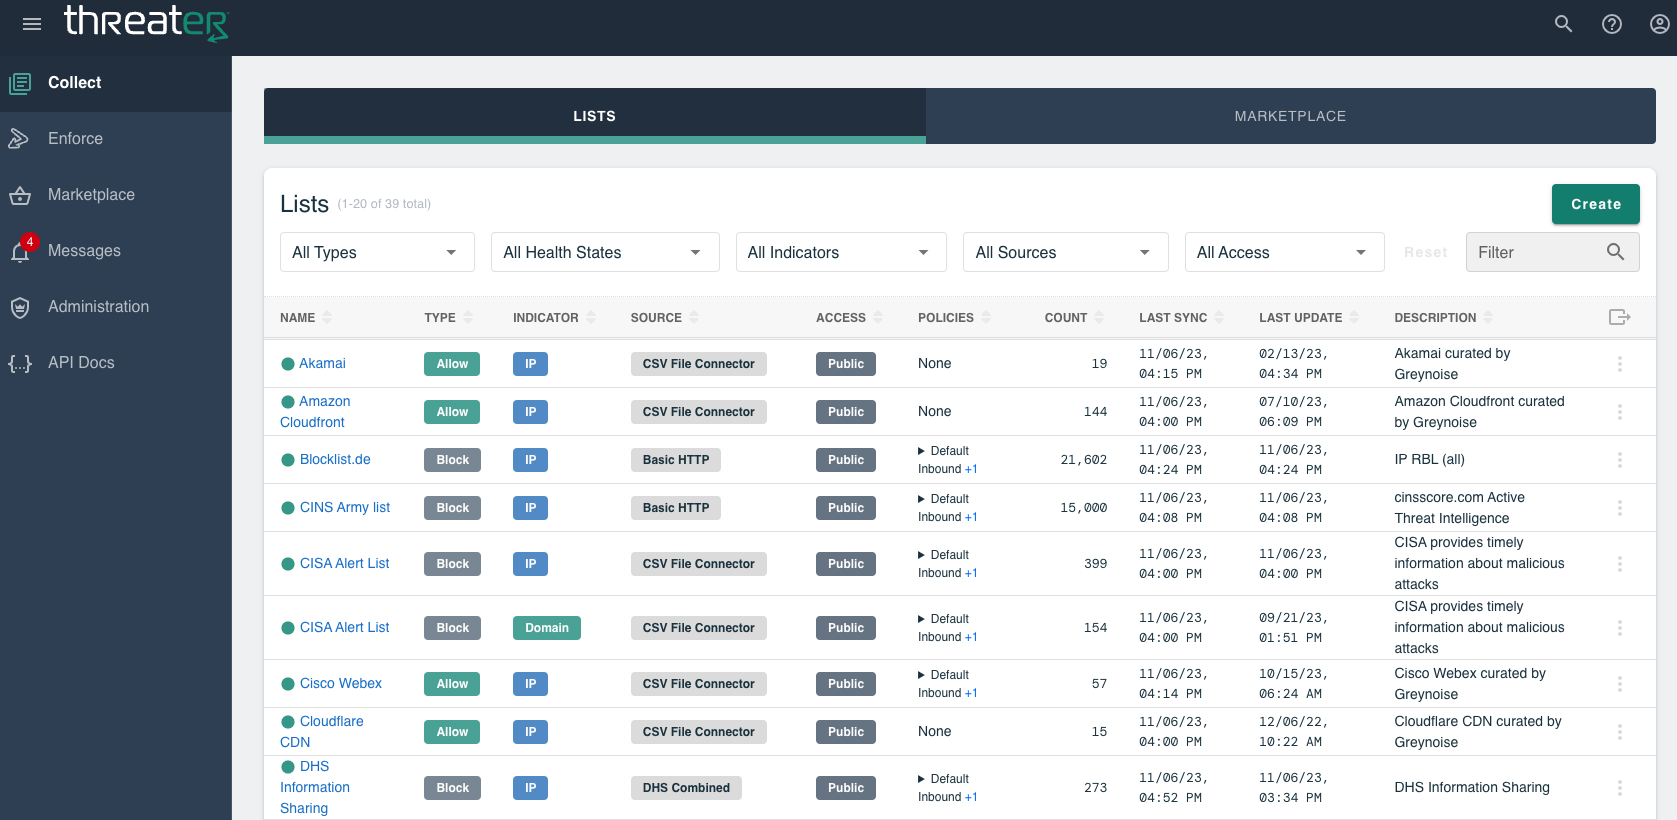Screen dimensions: 1677x820
Task: Click the Create button
Action: pyautogui.click(x=1596, y=204)
